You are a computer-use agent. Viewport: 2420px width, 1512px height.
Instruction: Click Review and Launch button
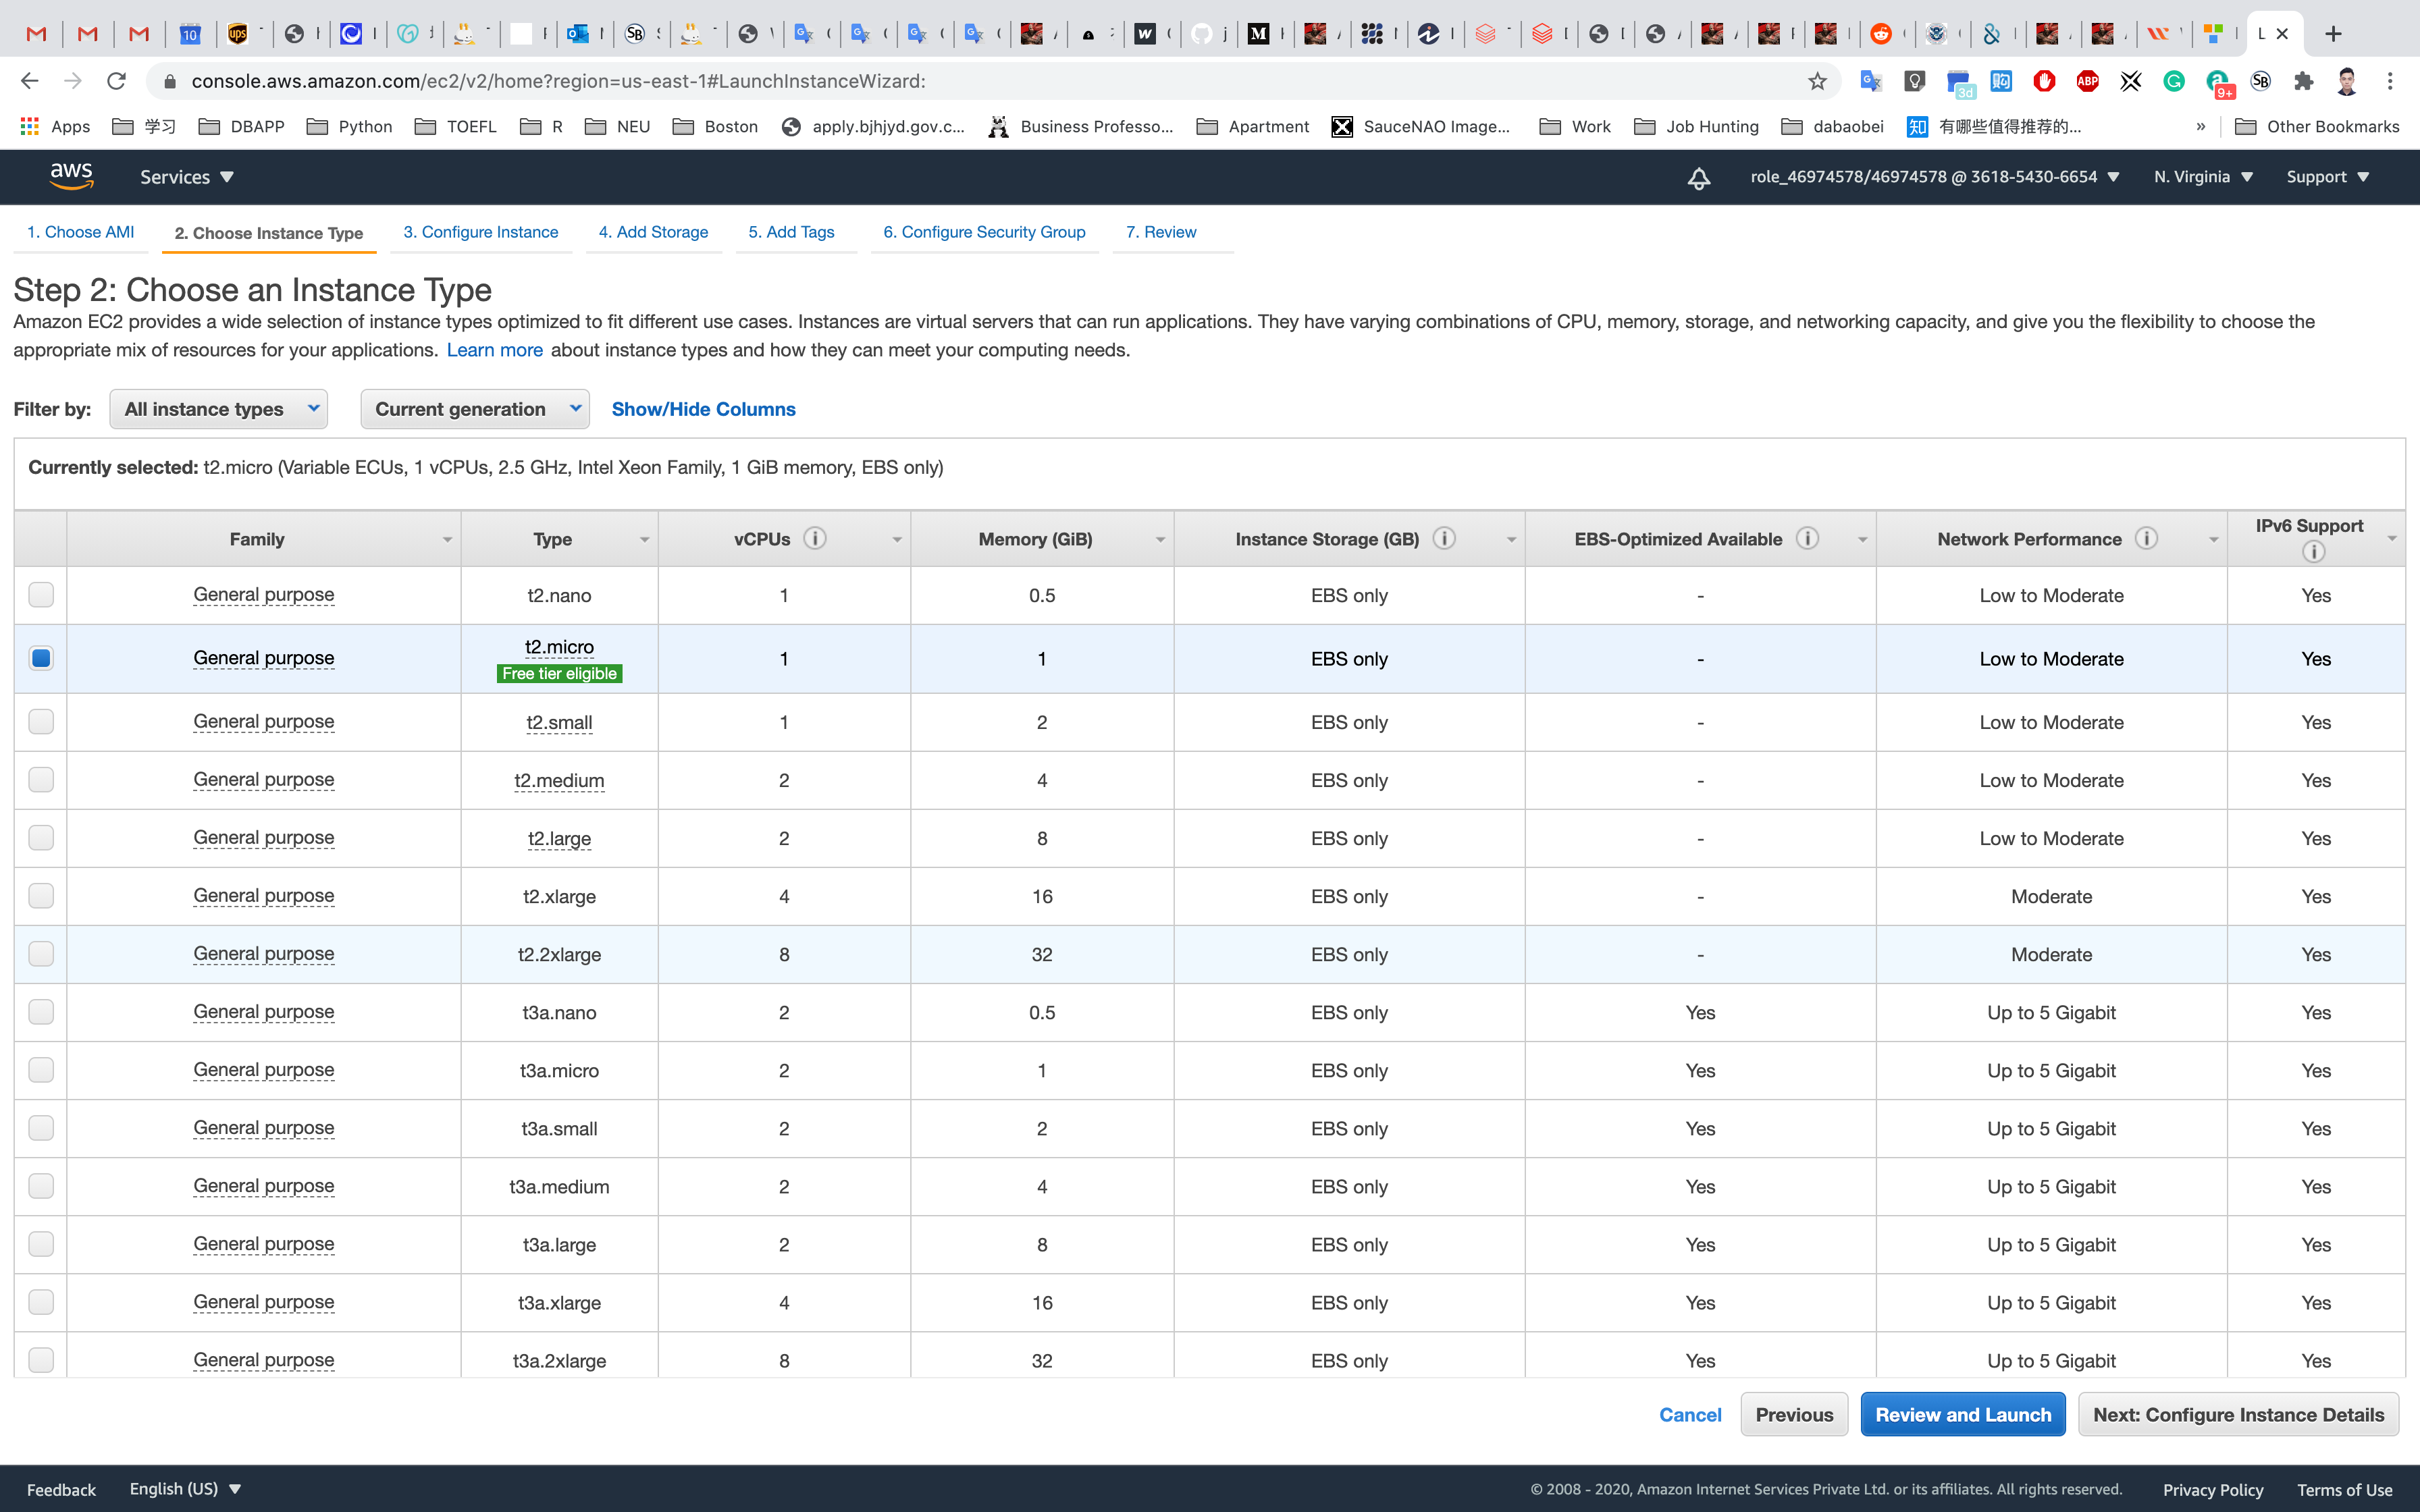(x=1962, y=1414)
